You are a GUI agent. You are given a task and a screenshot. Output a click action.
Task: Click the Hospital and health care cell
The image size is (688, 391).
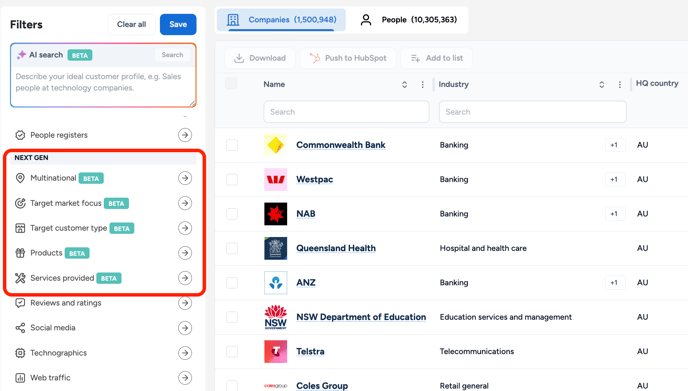(483, 248)
